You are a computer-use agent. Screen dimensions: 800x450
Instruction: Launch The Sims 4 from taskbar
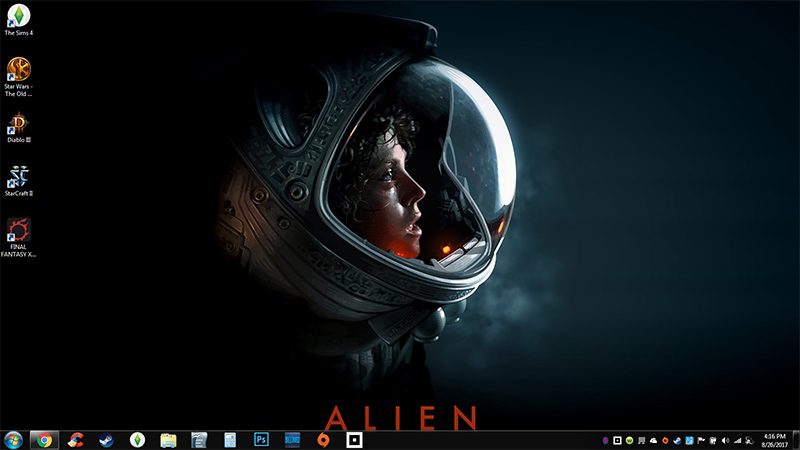coord(137,440)
